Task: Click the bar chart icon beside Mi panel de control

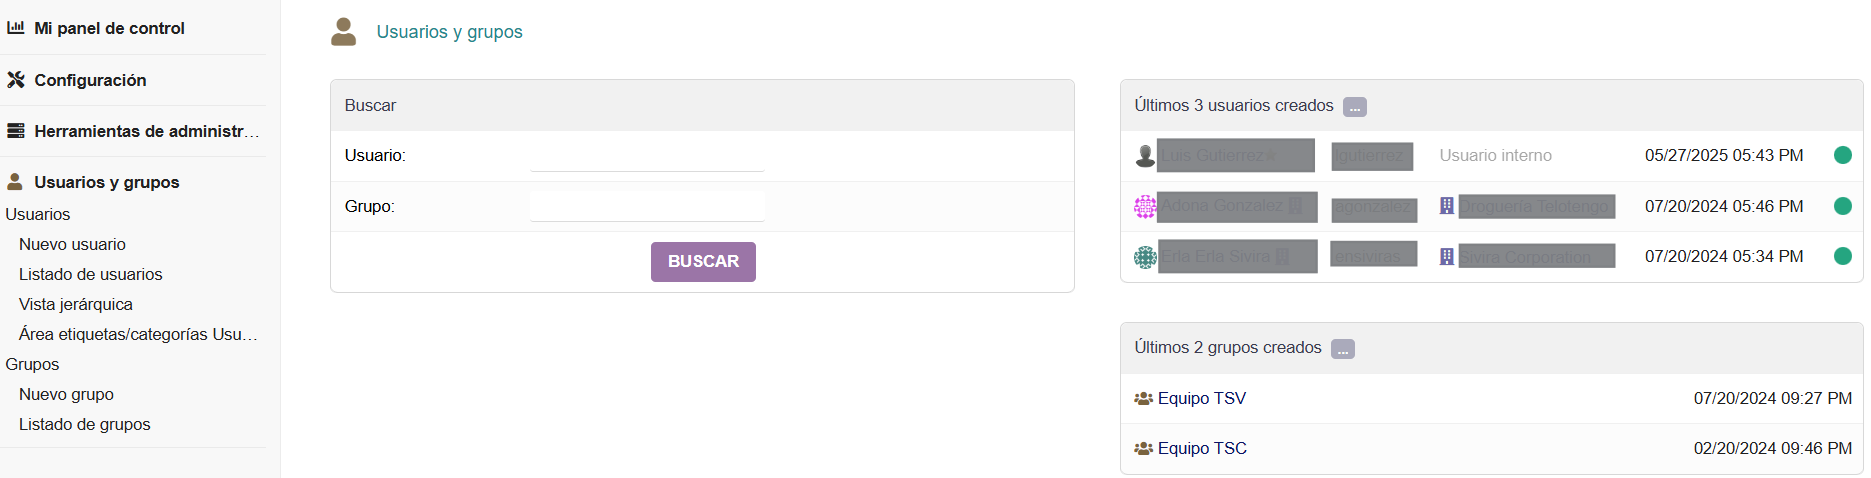Action: (15, 28)
